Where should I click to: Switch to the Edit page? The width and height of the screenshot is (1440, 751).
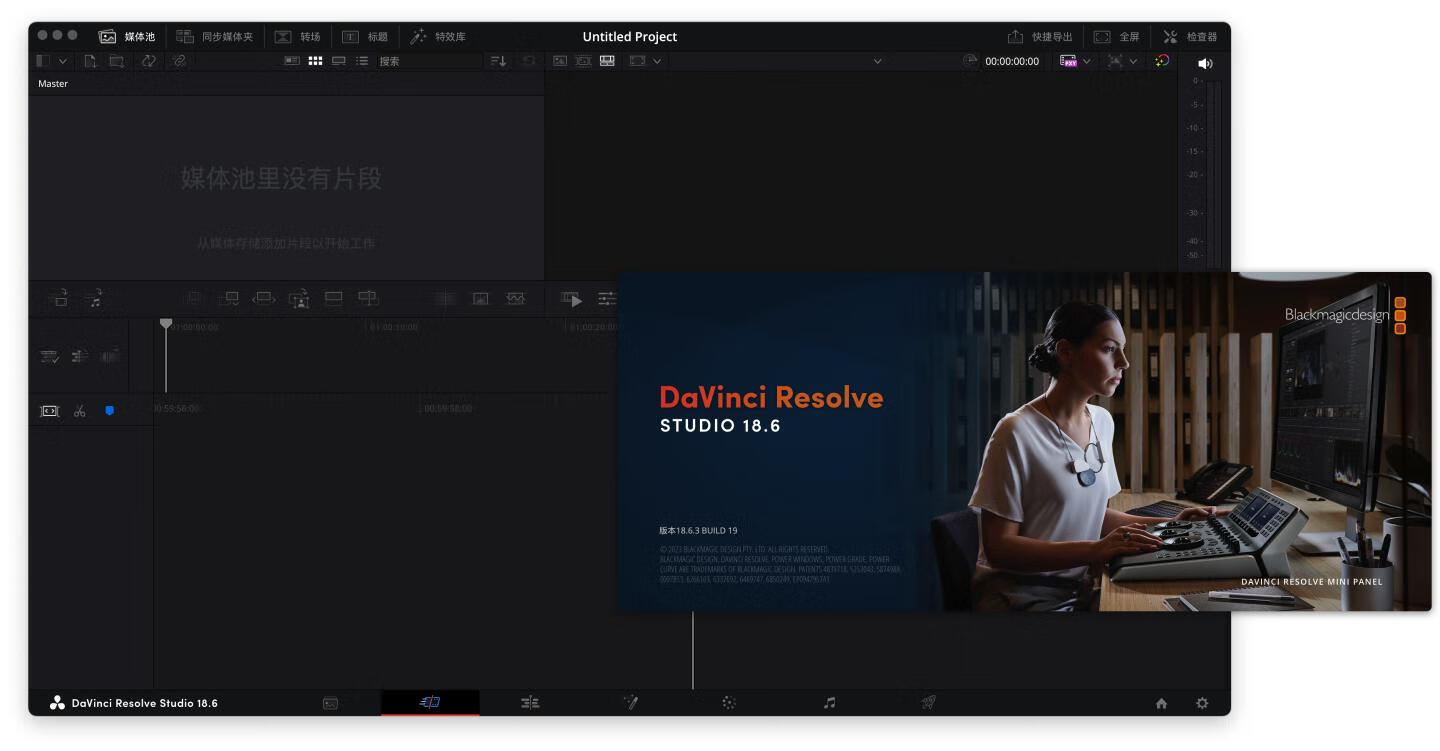[x=530, y=703]
